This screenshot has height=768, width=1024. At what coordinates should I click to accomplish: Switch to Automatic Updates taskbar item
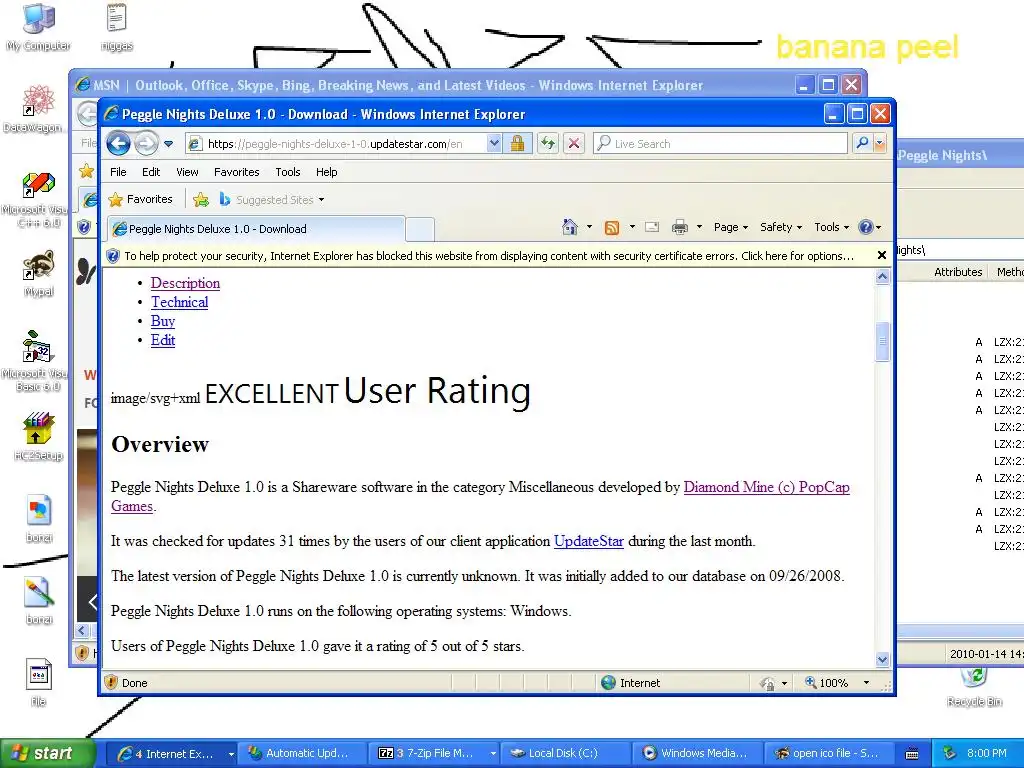click(302, 754)
